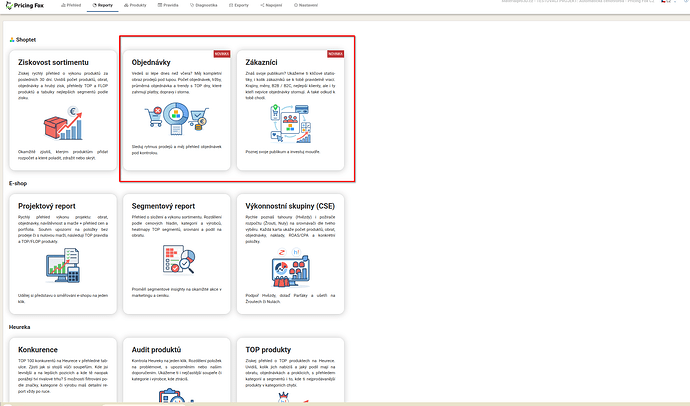Screen dimensions: 690x406
Task: Click the NOVINKA badge on Objednávky
Action: pyautogui.click(x=221, y=53)
